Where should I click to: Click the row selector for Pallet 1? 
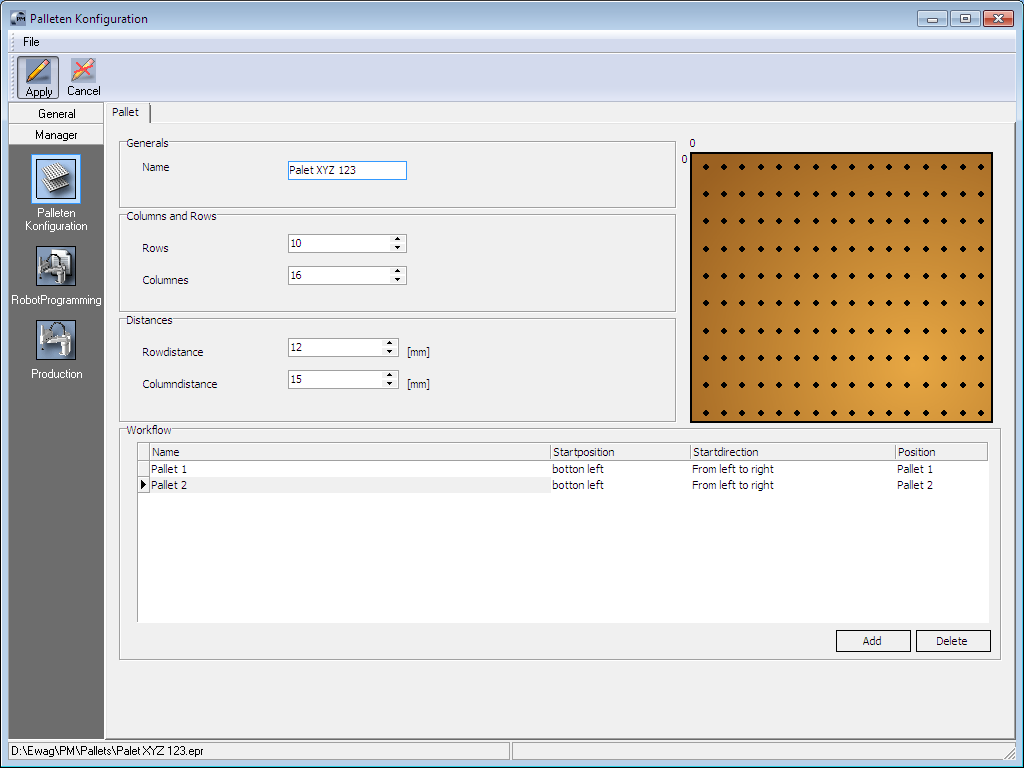point(144,469)
